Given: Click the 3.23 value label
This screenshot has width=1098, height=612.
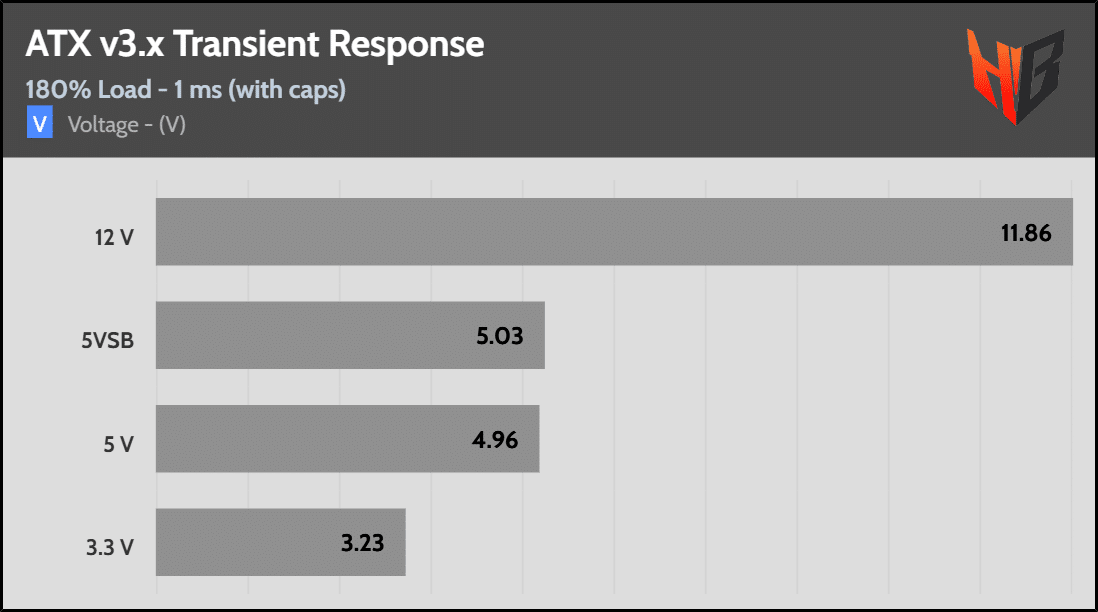Looking at the screenshot, I should click(x=361, y=542).
